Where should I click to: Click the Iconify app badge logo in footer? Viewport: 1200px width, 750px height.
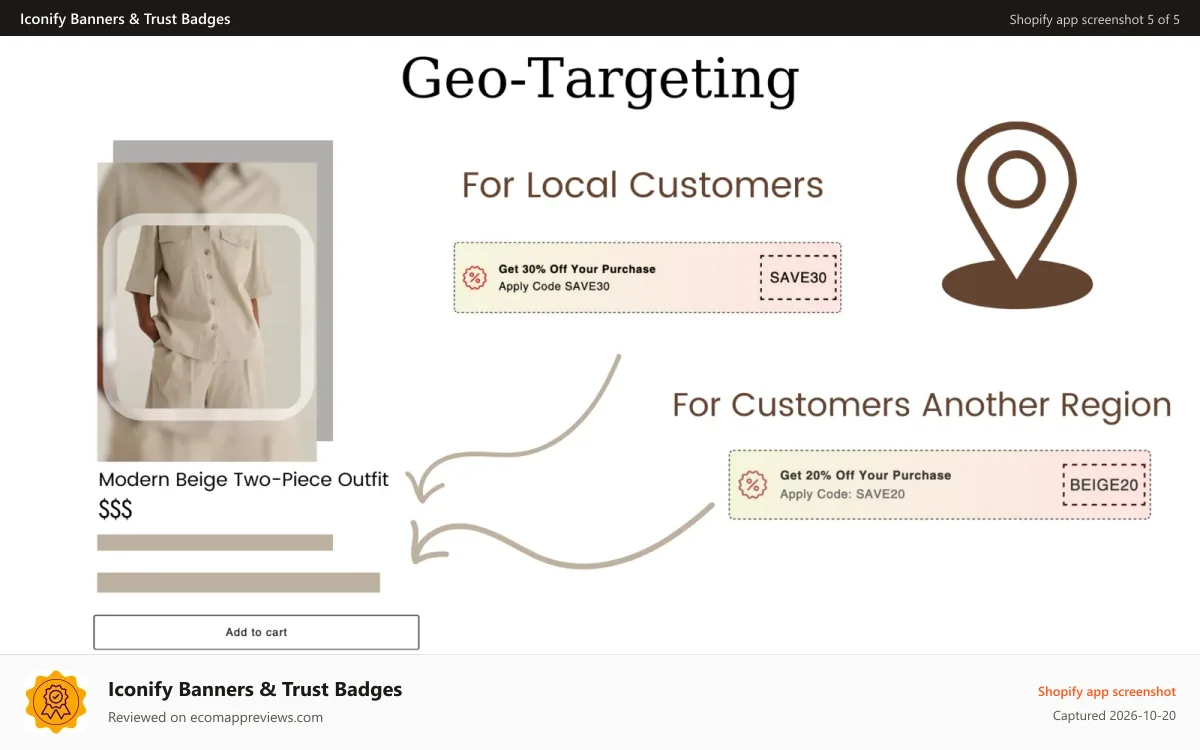[56, 702]
